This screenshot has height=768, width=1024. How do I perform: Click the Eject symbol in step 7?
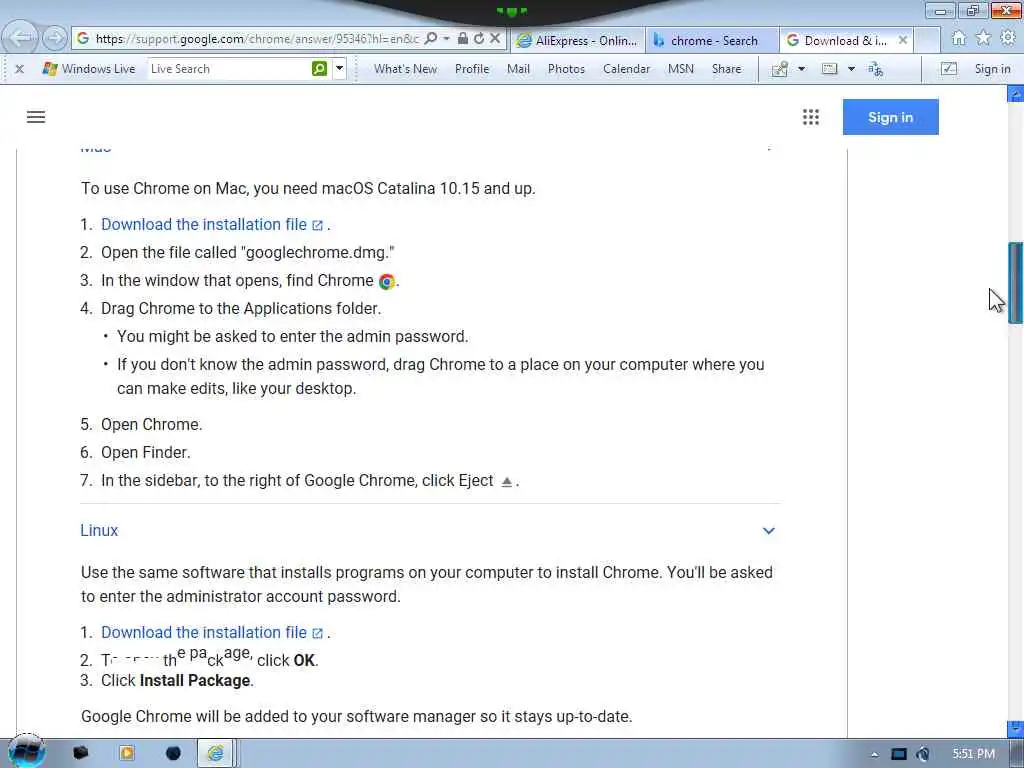tap(506, 482)
